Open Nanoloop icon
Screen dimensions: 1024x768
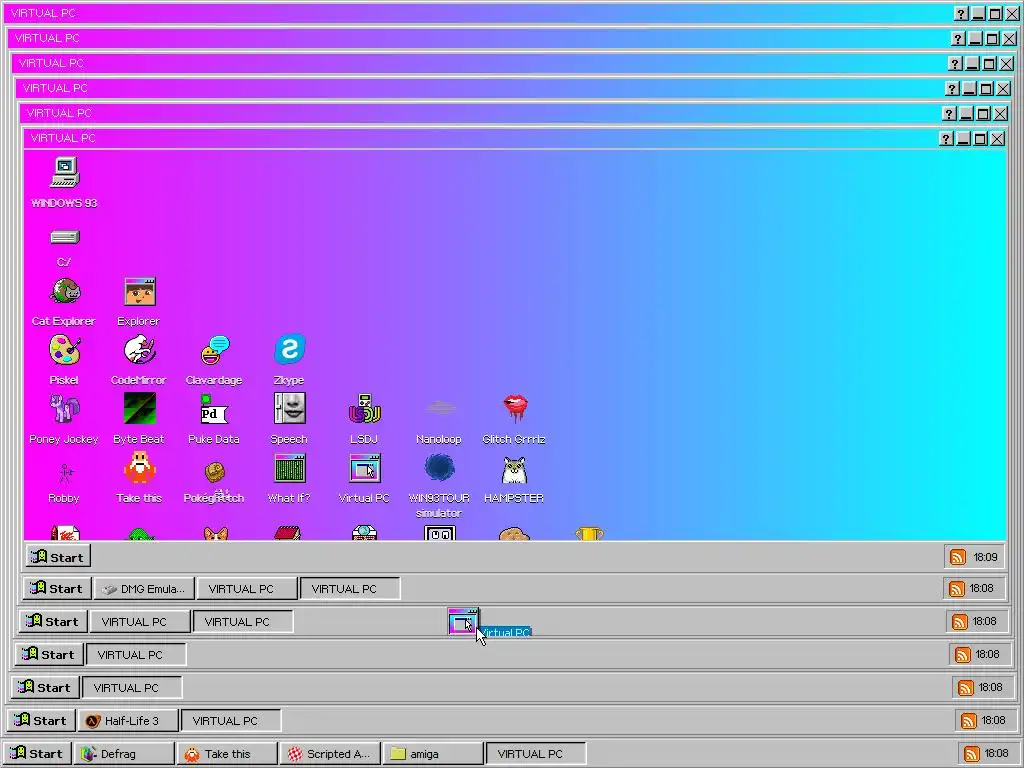[x=440, y=409]
